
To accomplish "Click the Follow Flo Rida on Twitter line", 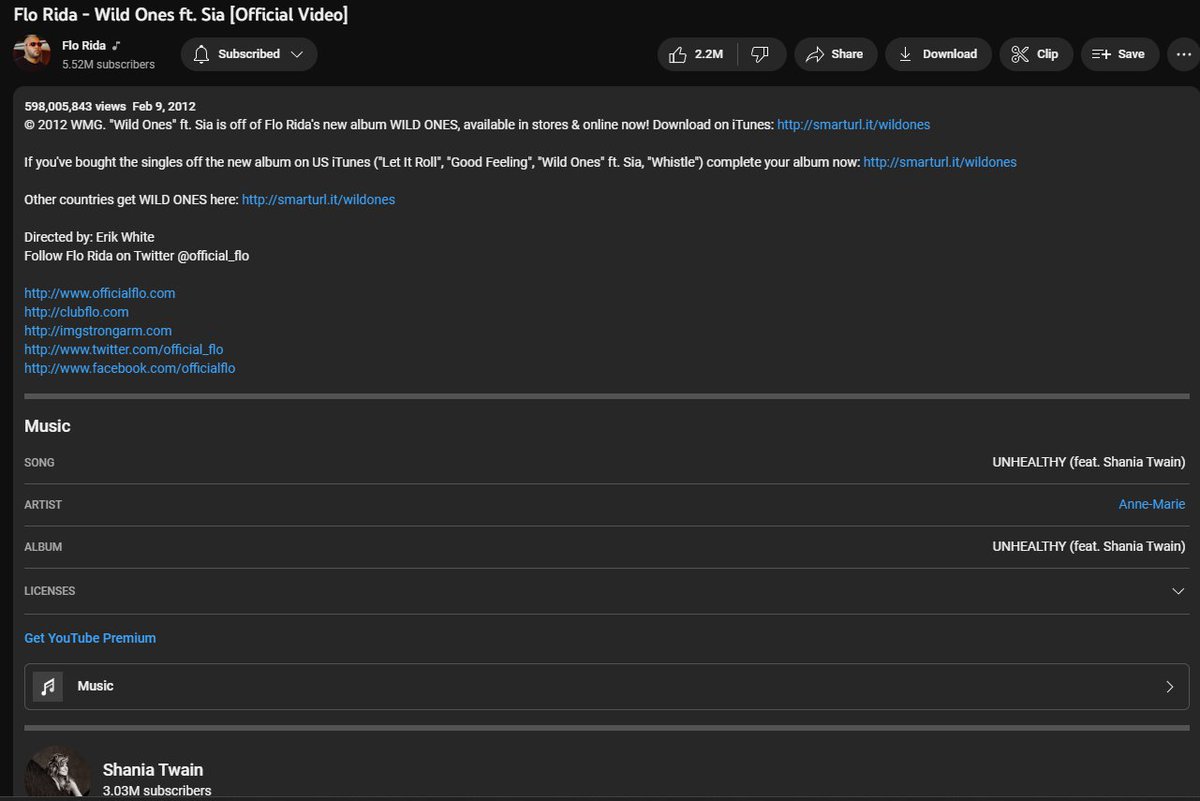I will click(137, 256).
